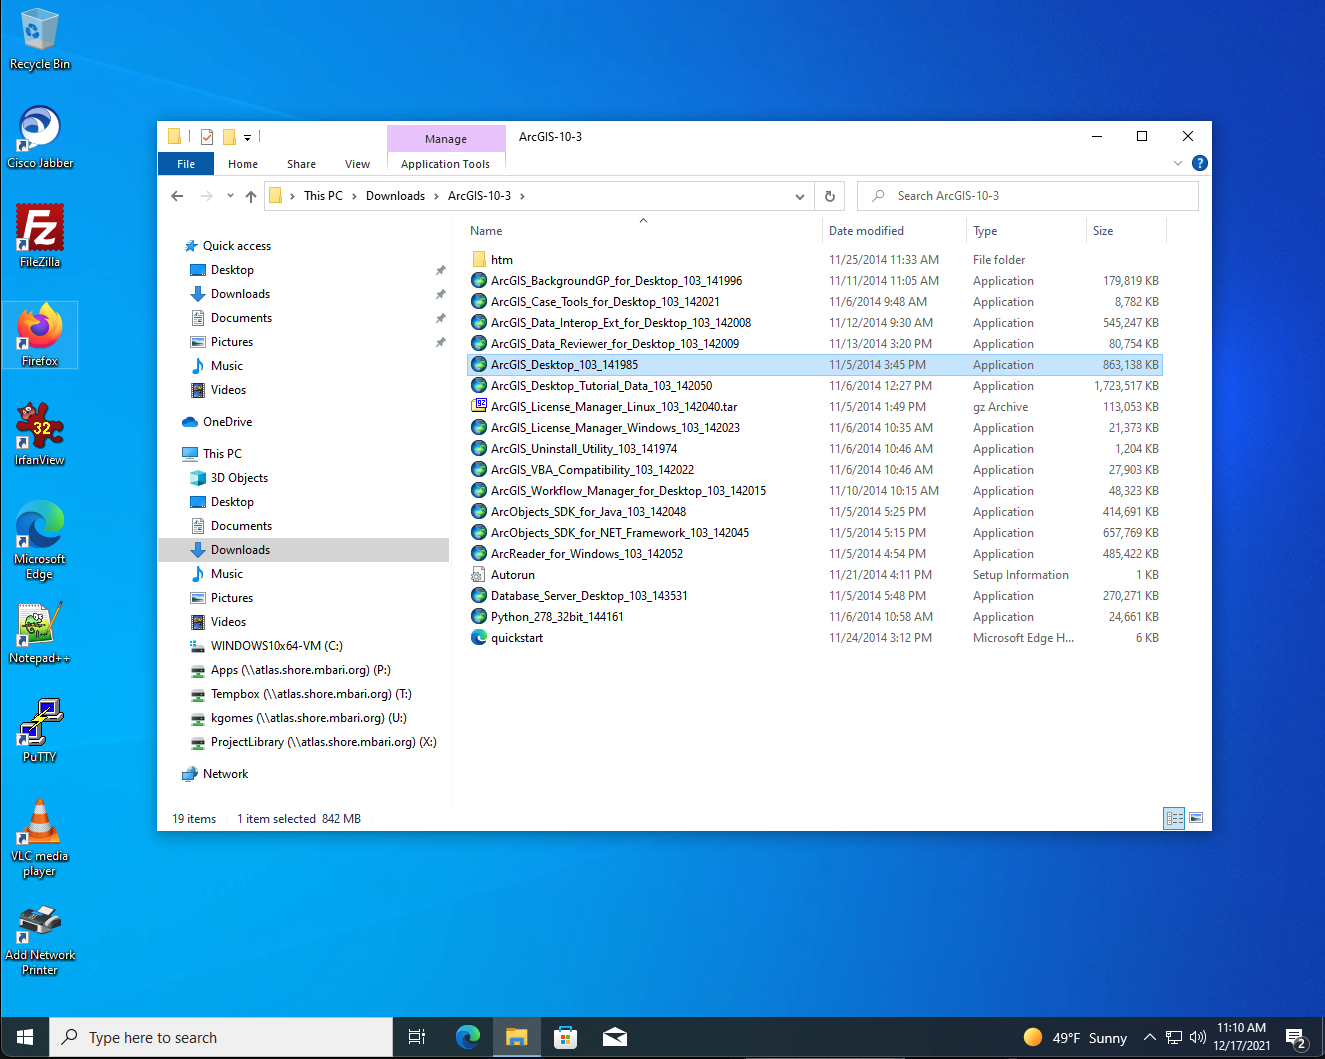Select 3D Objects under This PC
The width and height of the screenshot is (1325, 1059).
[239, 478]
